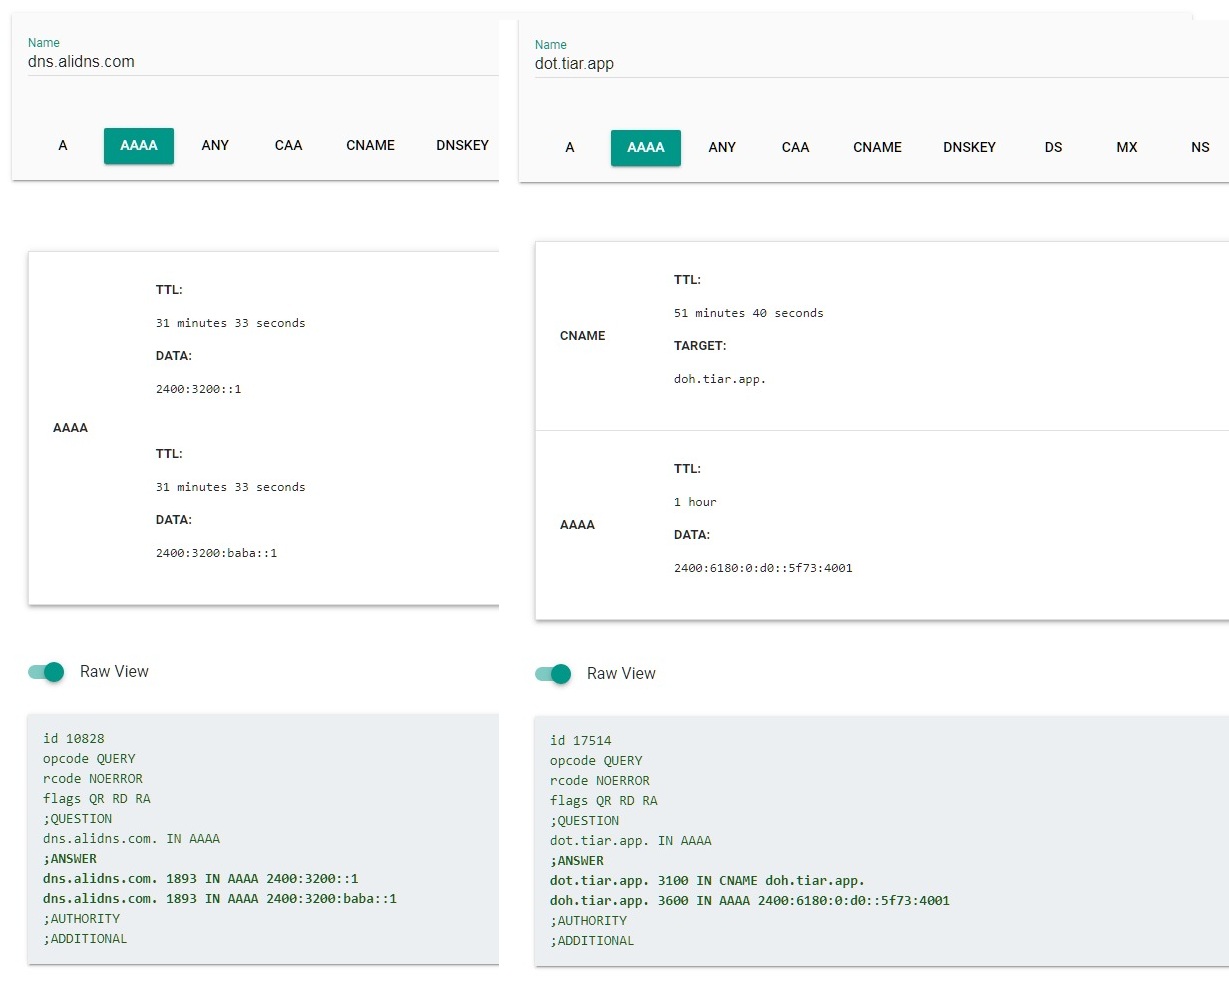Click the CNAME target doh.tiar.app. in the result card

click(x=720, y=379)
